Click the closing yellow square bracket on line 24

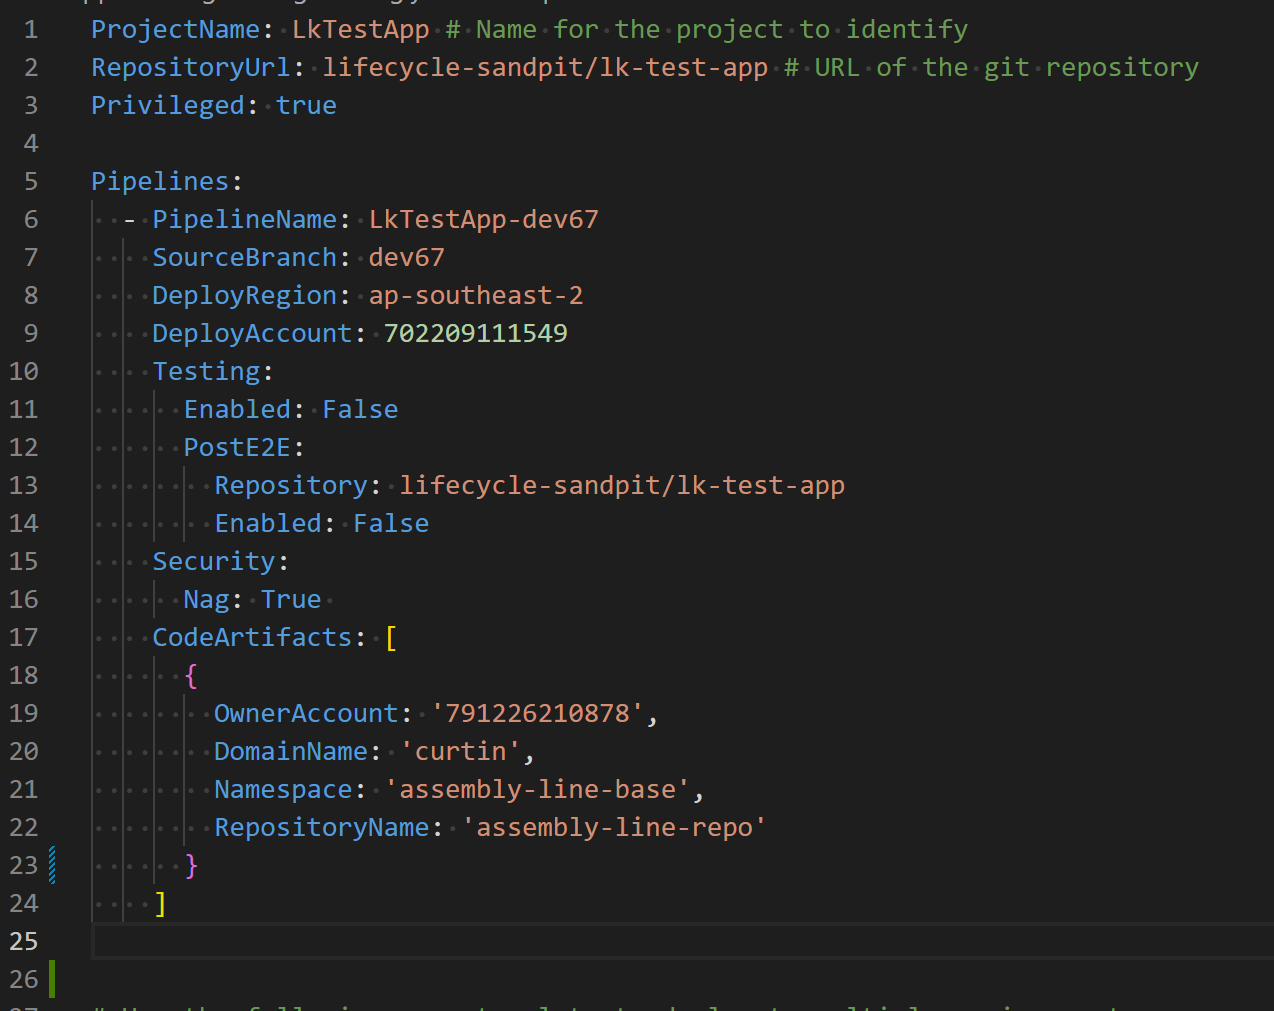click(x=160, y=903)
